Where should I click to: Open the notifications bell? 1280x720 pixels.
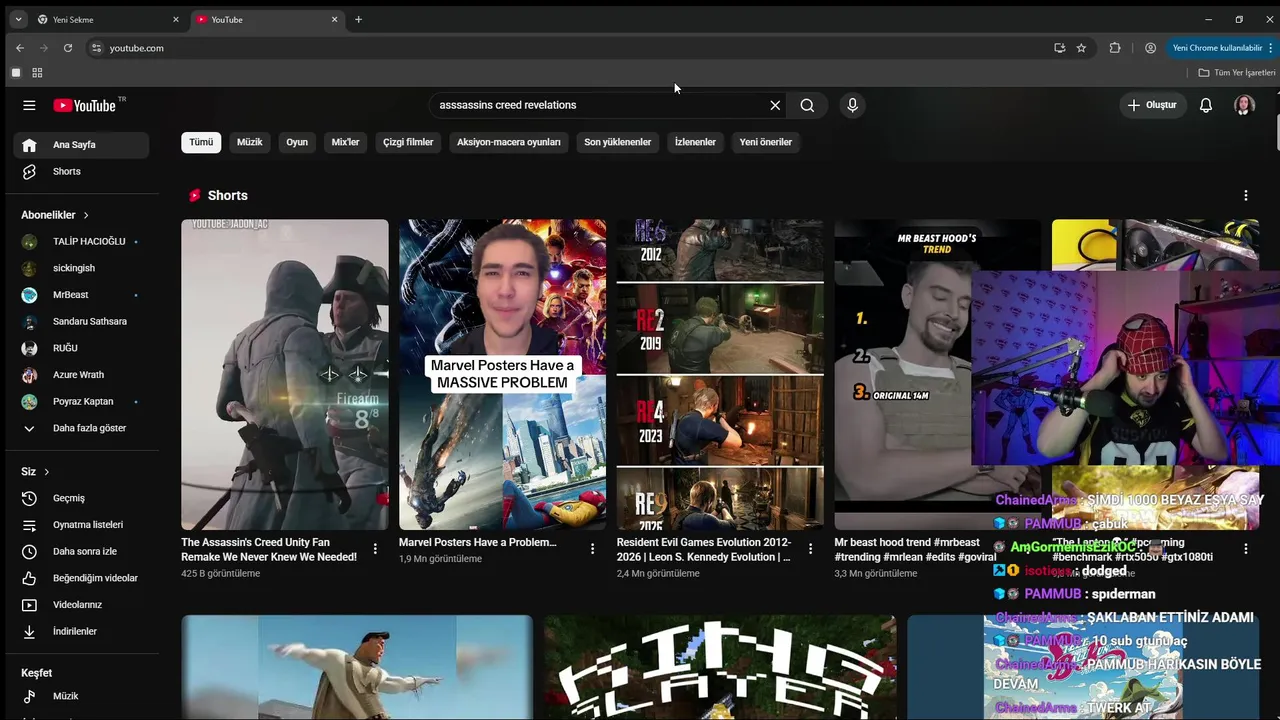click(1206, 105)
